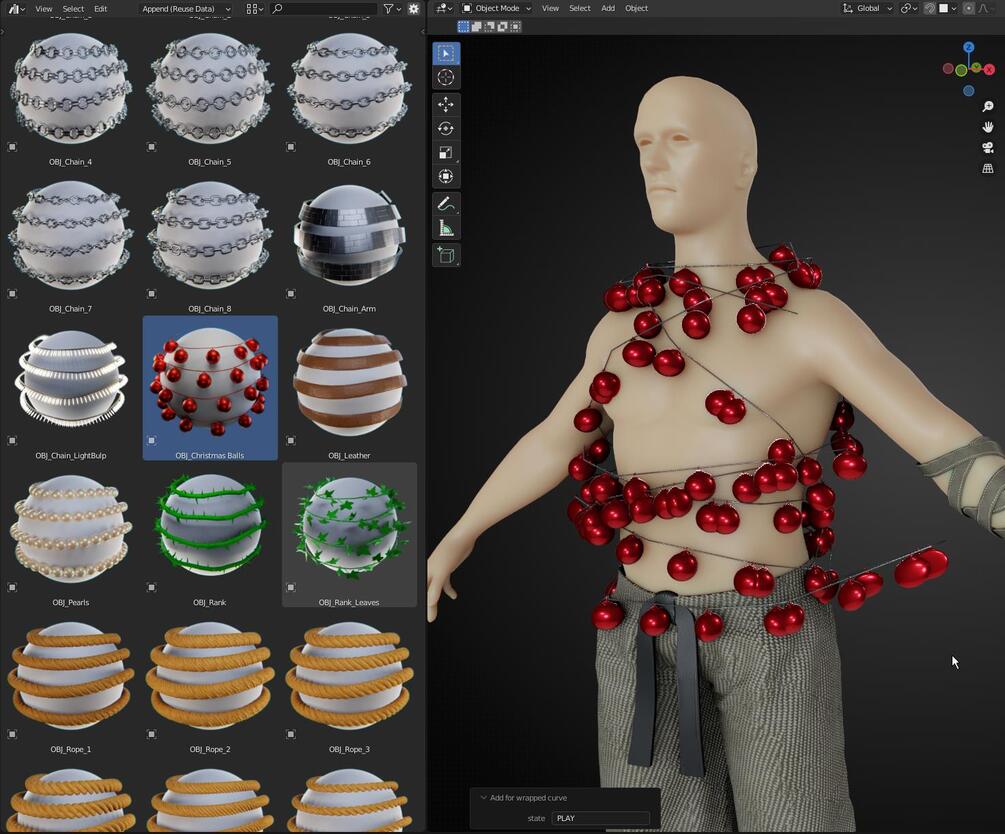Image resolution: width=1005 pixels, height=834 pixels.
Task: Select the Annotate pencil tool
Action: pos(445,204)
